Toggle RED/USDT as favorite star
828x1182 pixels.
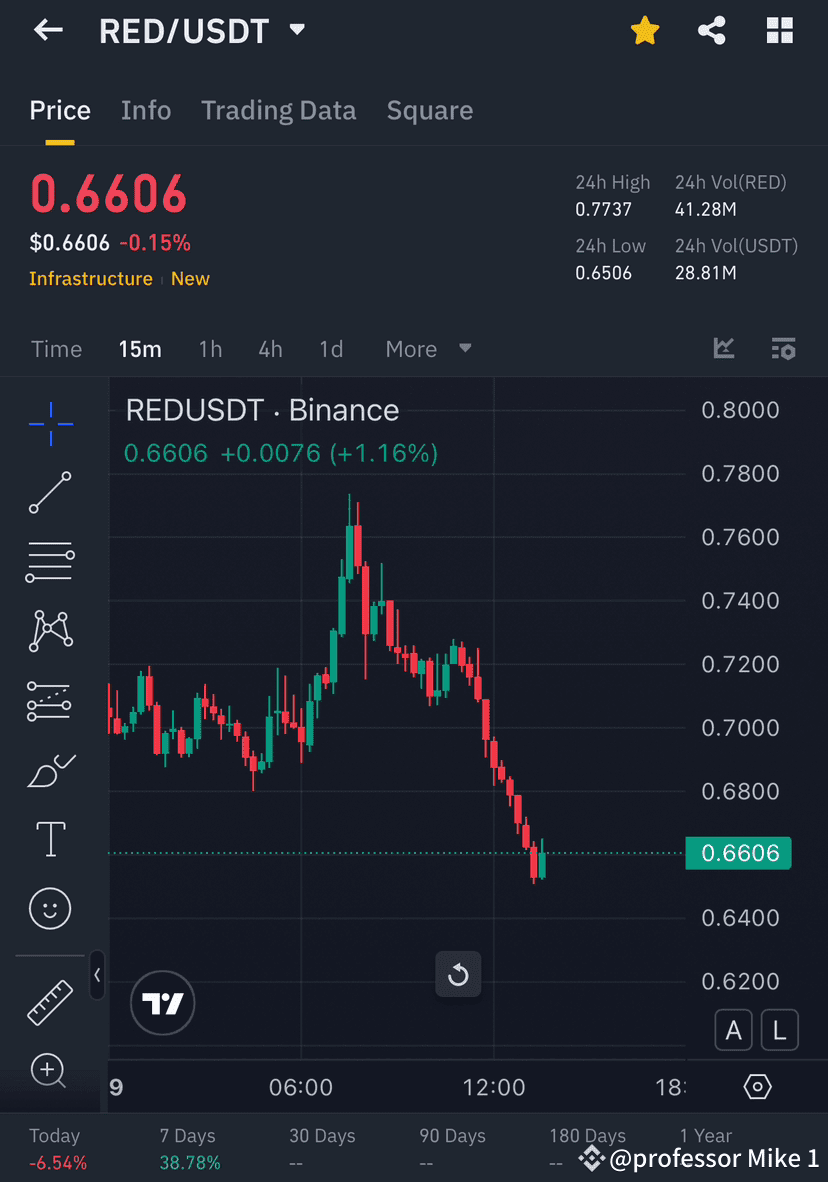(x=644, y=30)
